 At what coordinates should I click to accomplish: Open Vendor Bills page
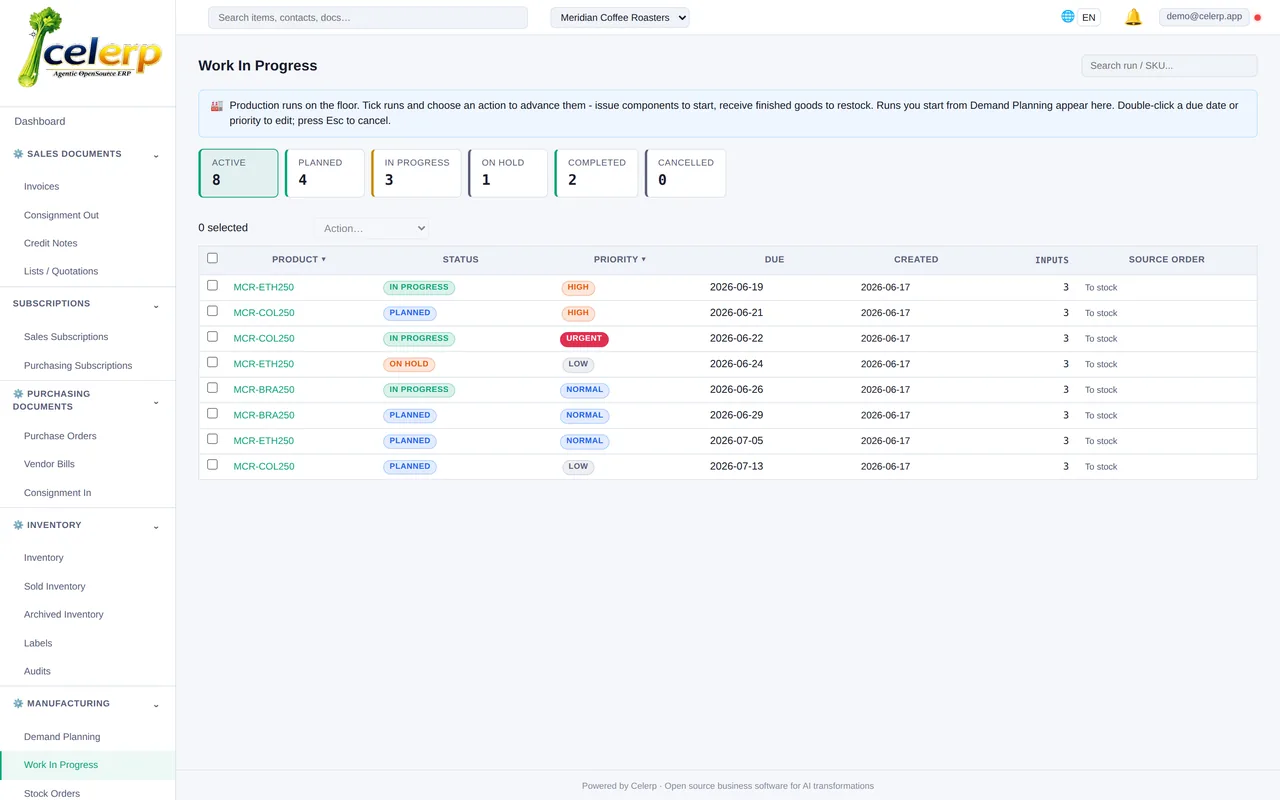pyautogui.click(x=49, y=464)
